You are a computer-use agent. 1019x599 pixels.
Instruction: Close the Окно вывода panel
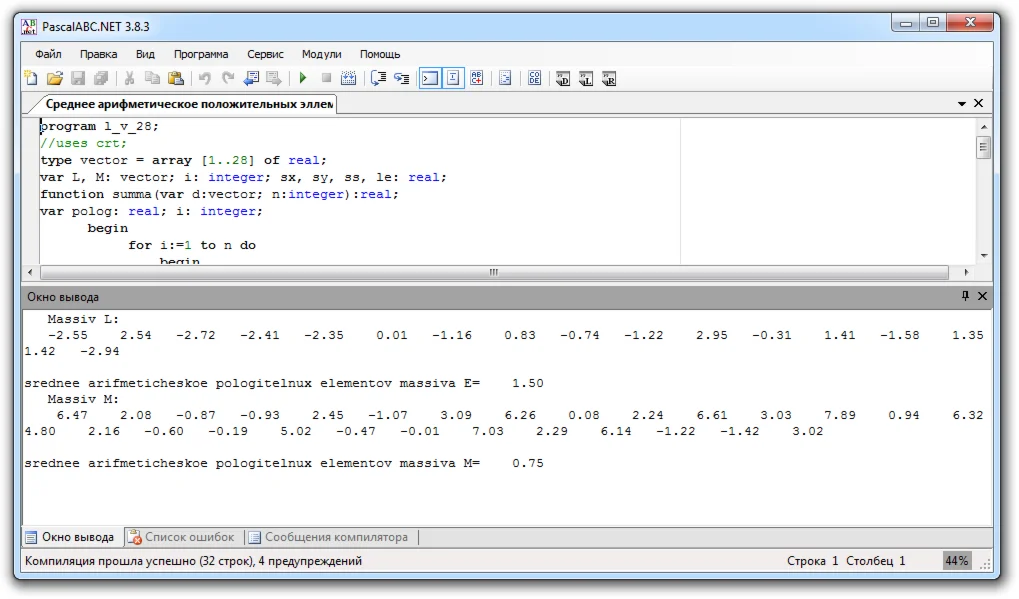(x=982, y=296)
